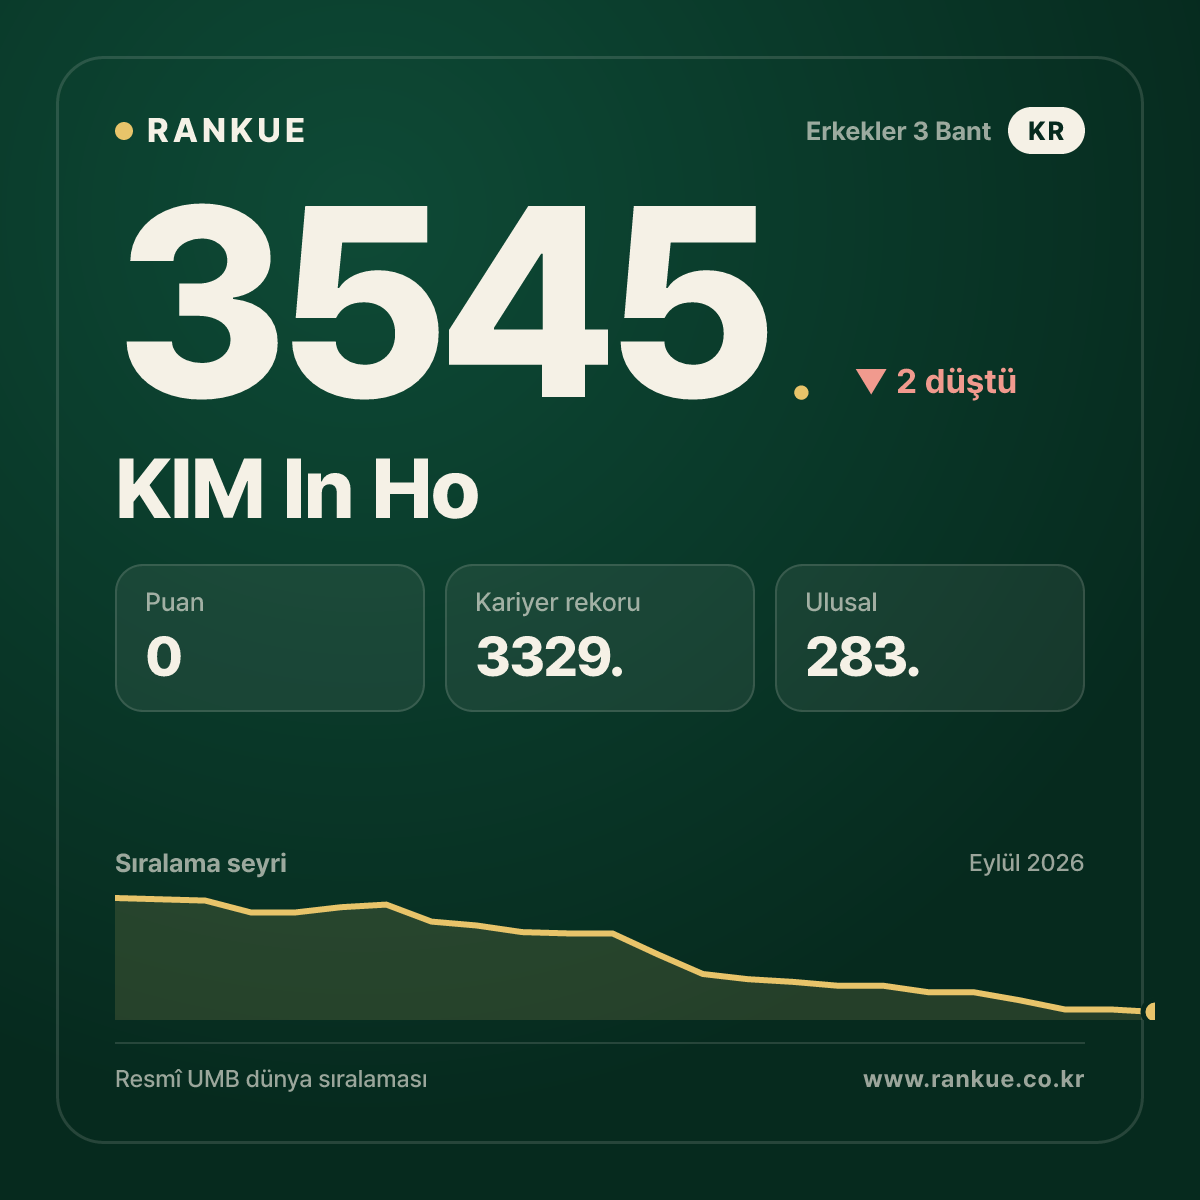Click the 'Resmî UMB dünya sıralaması' footer text
Image resolution: width=1200 pixels, height=1200 pixels.
[x=271, y=1080]
